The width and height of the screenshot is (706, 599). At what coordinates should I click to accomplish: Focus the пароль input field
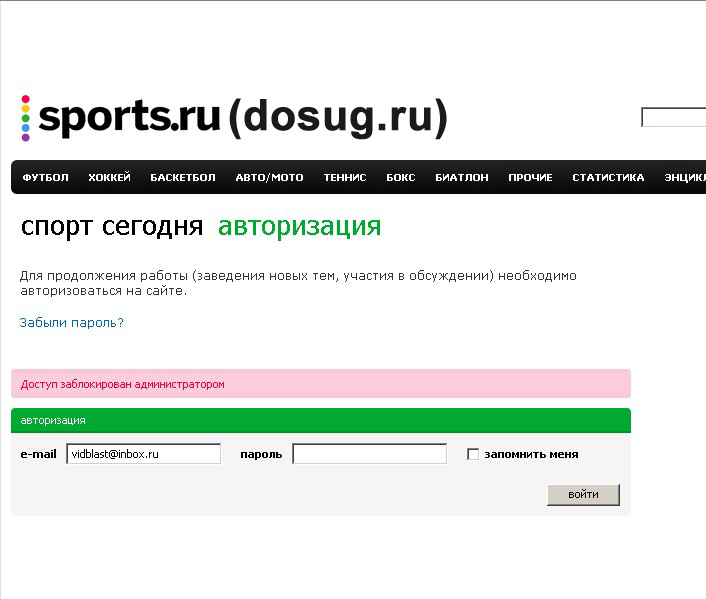370,454
